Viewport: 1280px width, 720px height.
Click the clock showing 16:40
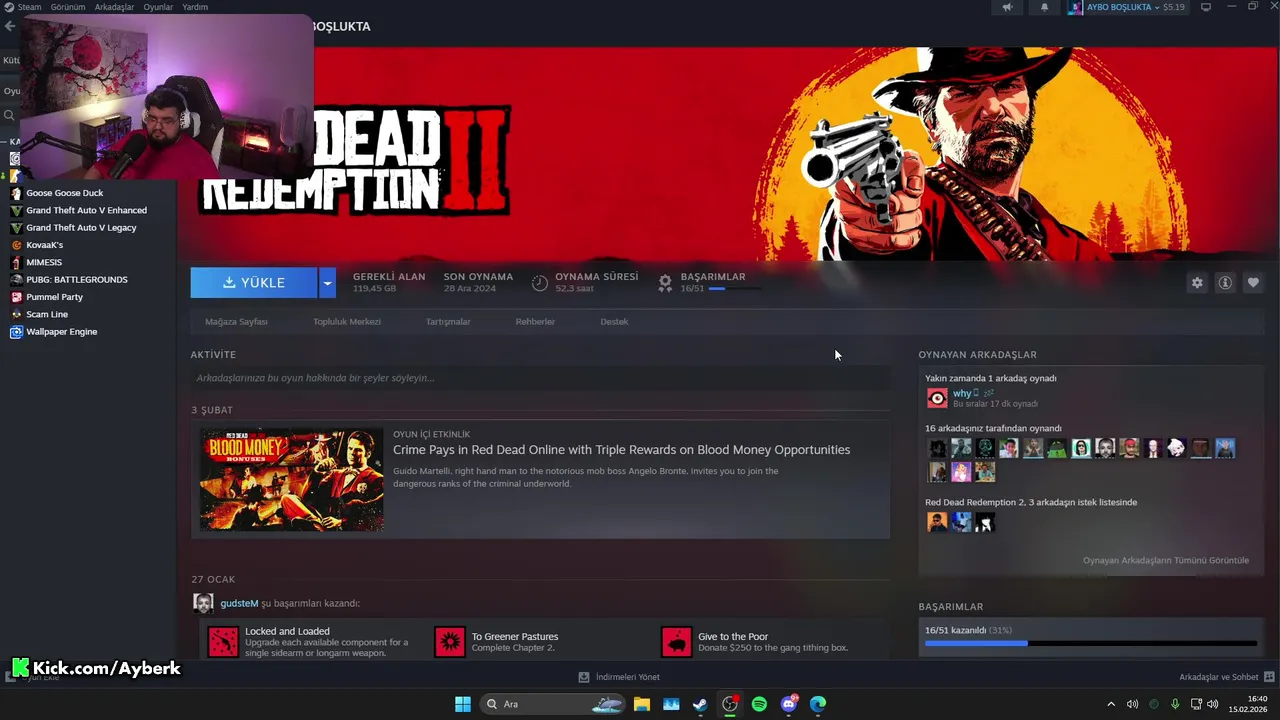click(1257, 699)
